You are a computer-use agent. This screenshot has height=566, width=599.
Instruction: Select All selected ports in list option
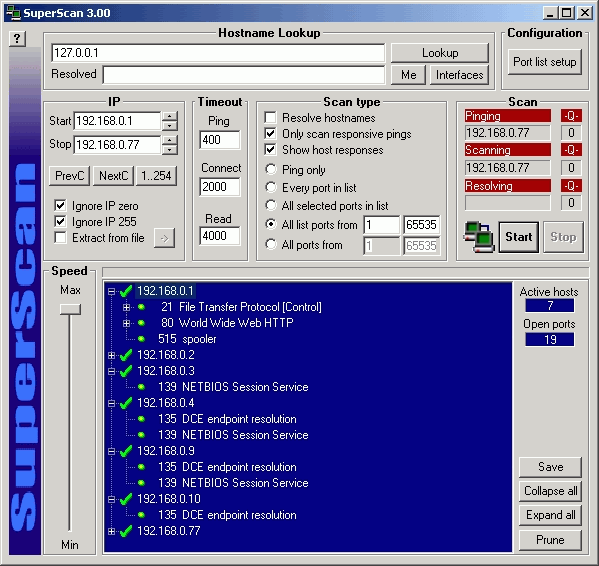click(271, 205)
